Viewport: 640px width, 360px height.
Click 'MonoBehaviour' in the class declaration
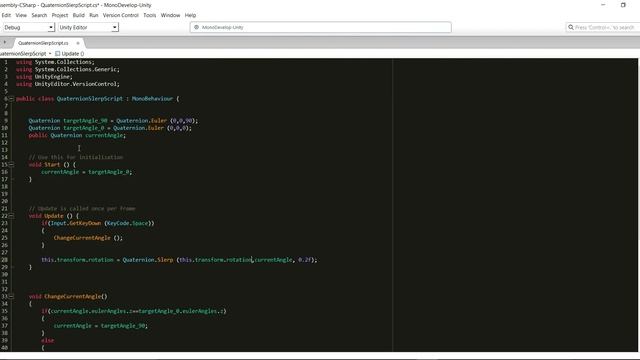[x=152, y=99]
